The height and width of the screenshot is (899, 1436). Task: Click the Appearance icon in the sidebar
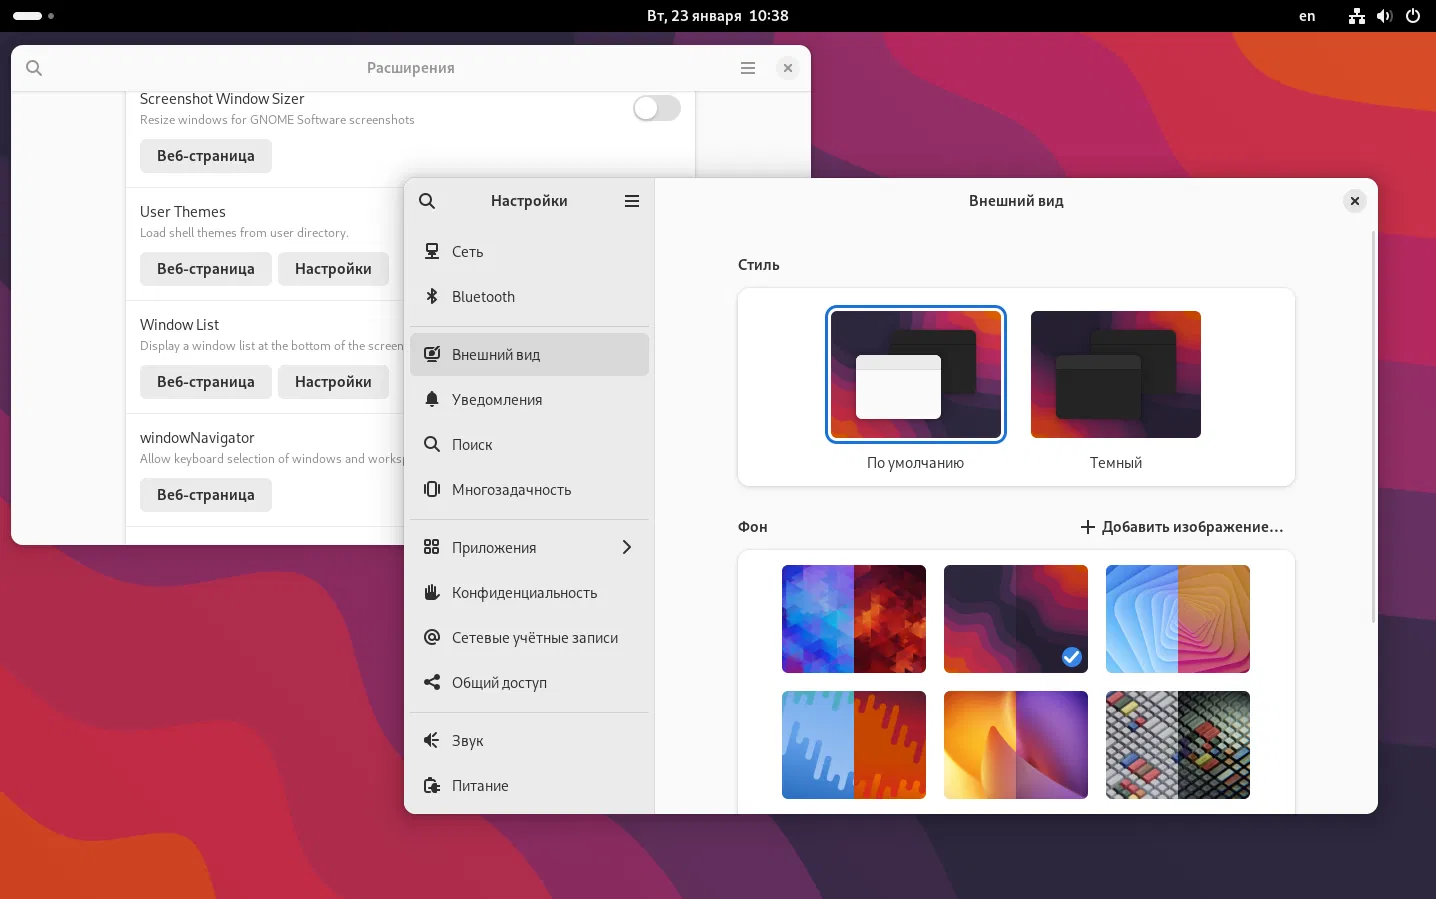click(432, 355)
